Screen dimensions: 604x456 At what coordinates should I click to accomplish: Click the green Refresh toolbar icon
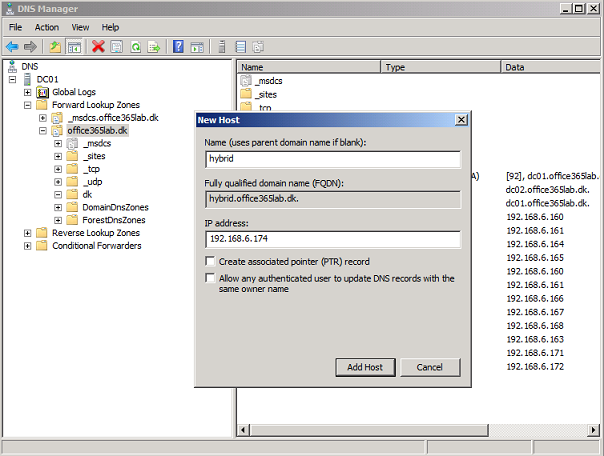tap(136, 47)
